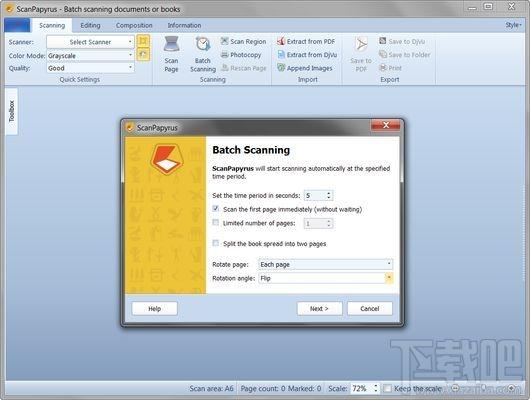The image size is (530, 400).
Task: Click the Help button in dialog
Action: [x=154, y=308]
